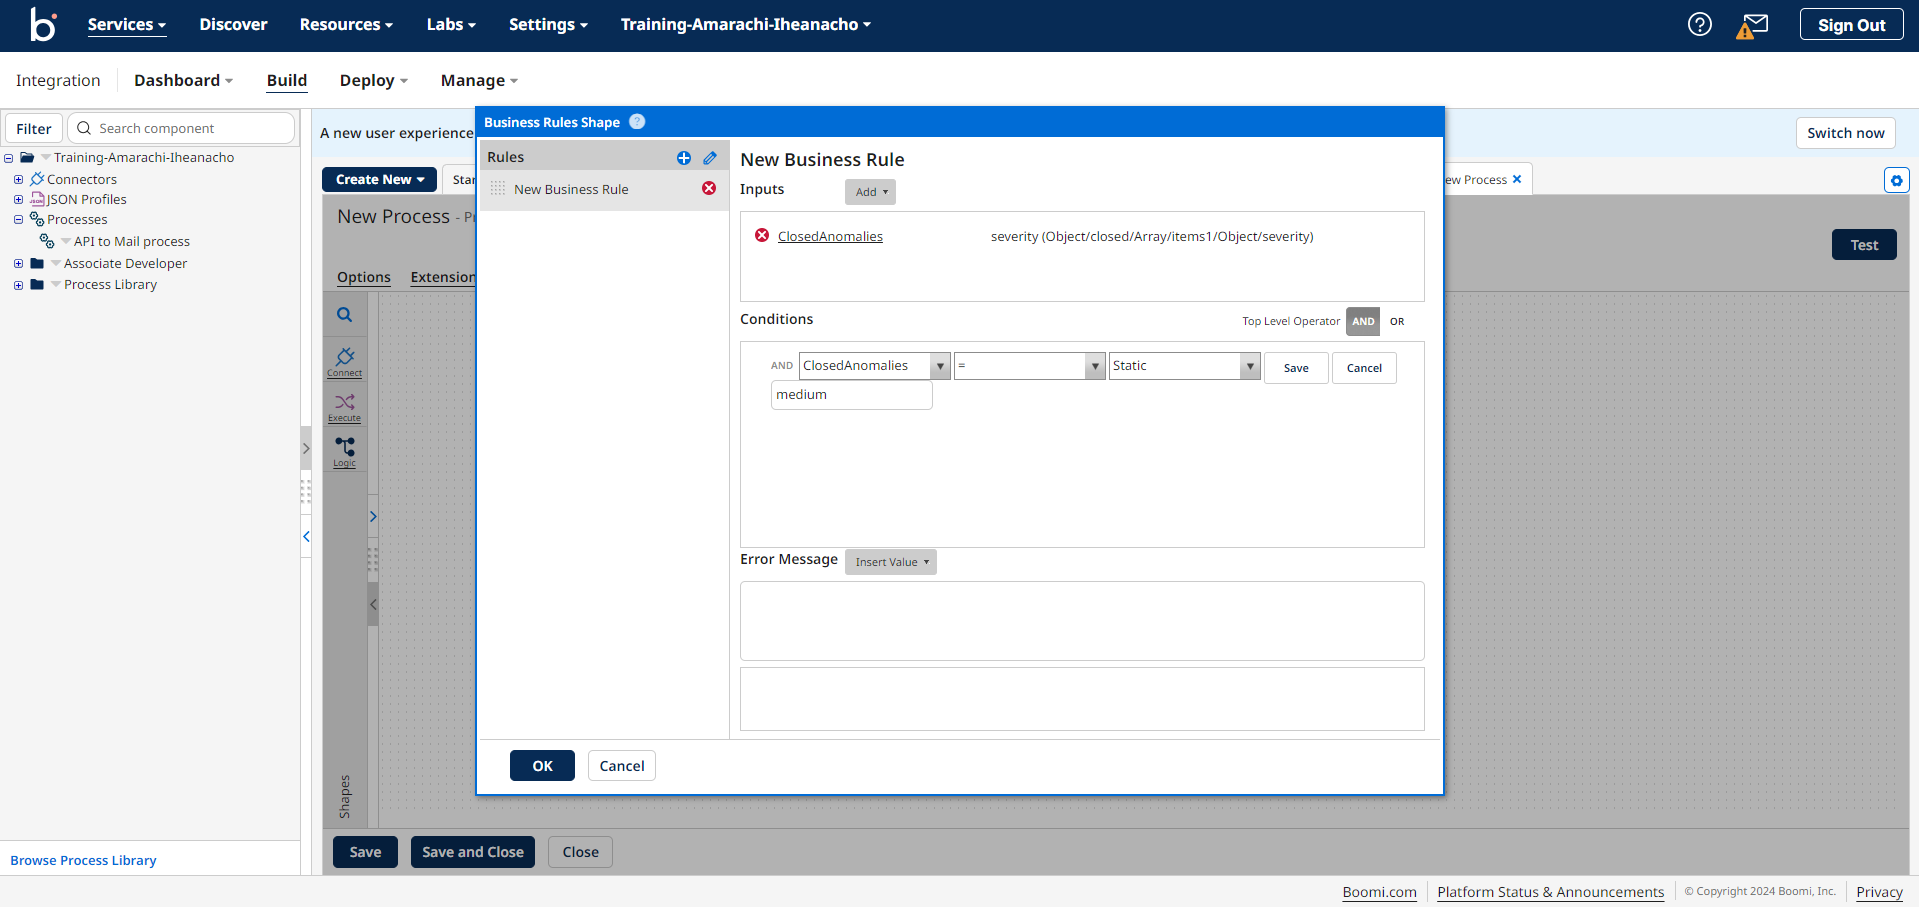Open the Labs menu

pos(451,24)
